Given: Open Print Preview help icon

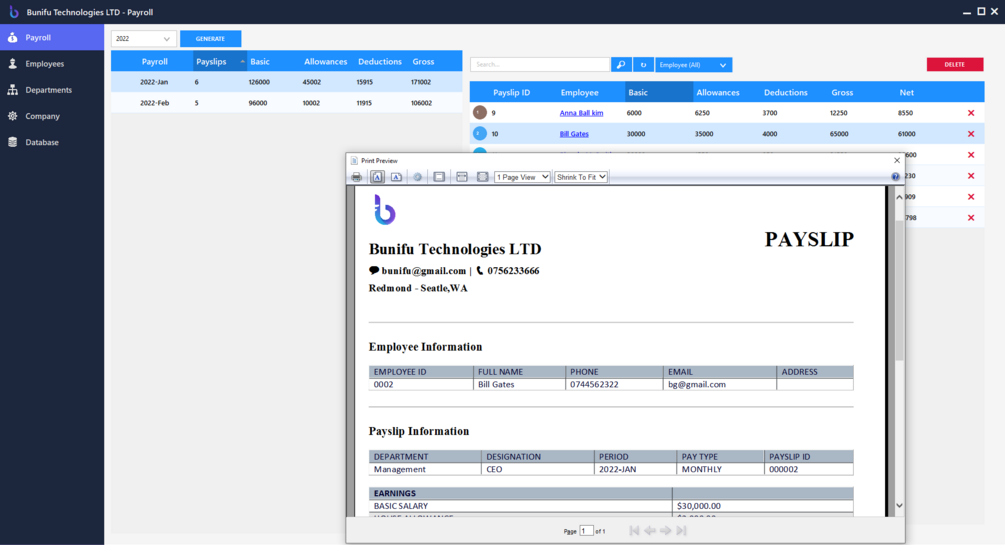Looking at the screenshot, I should point(895,177).
